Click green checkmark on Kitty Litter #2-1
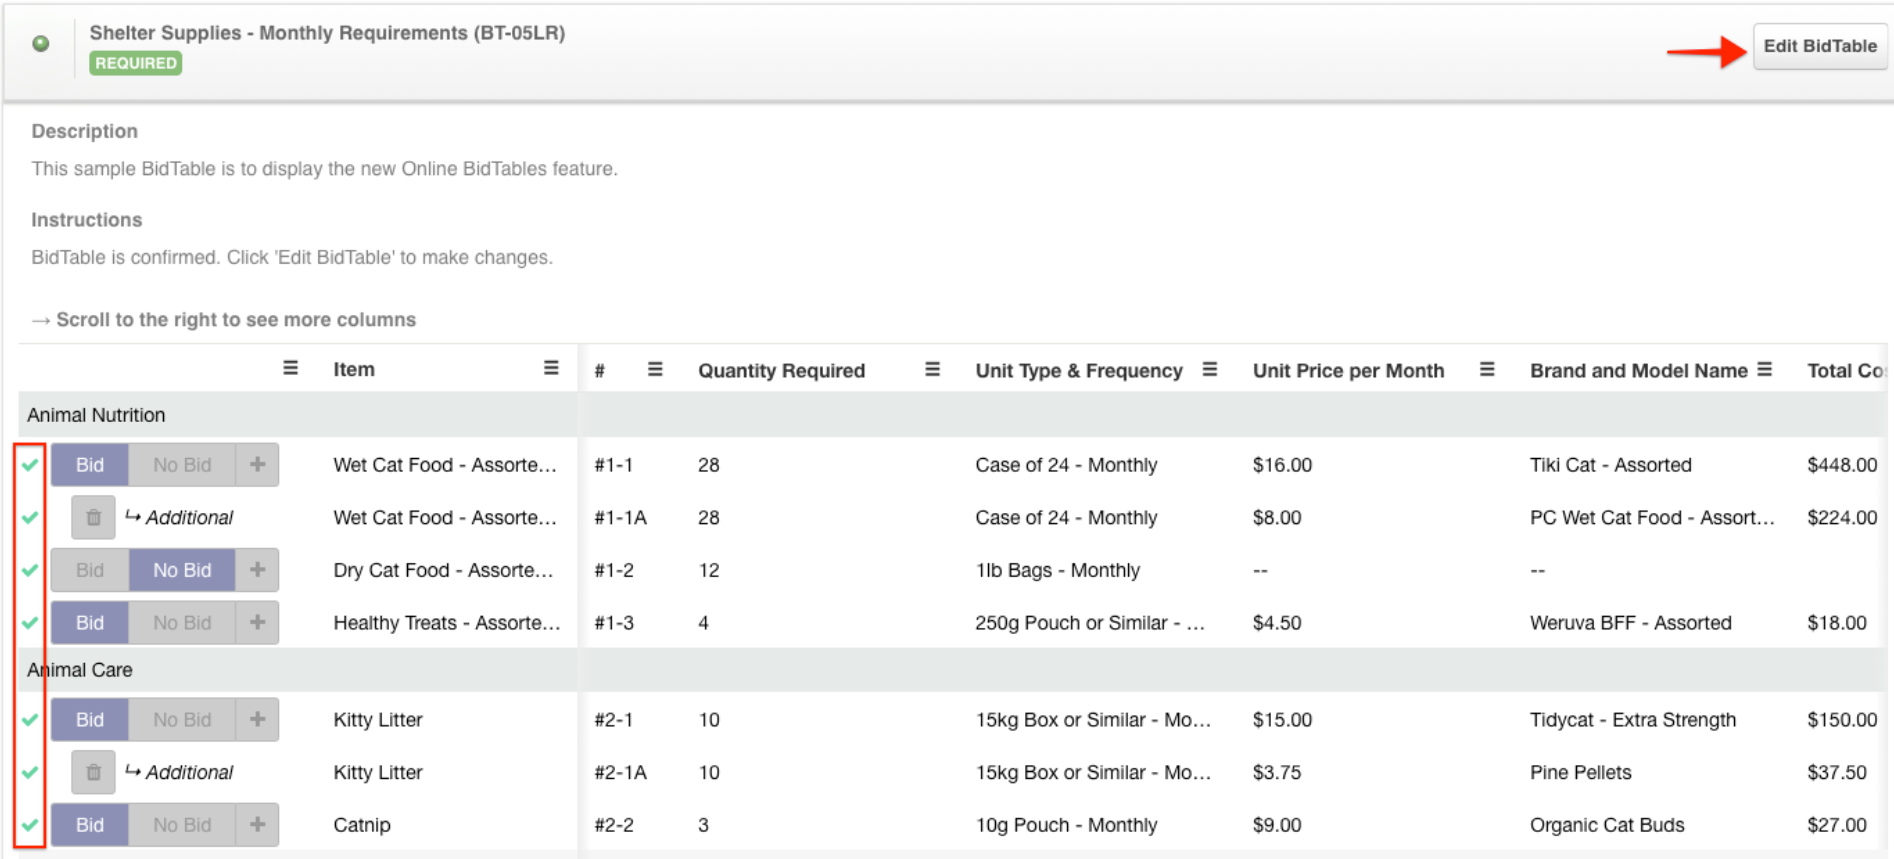 point(30,720)
